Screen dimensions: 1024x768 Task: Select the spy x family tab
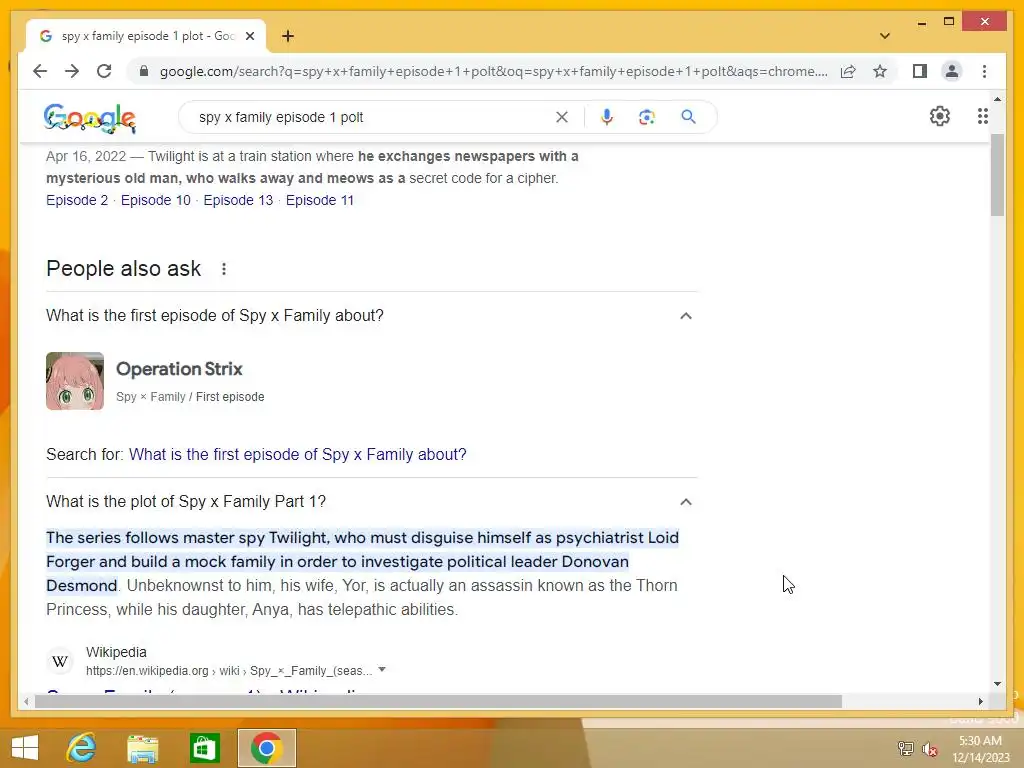(147, 36)
